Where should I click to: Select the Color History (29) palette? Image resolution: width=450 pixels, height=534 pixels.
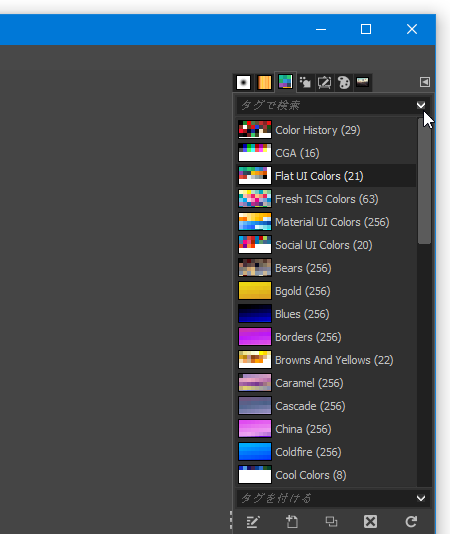coord(327,130)
